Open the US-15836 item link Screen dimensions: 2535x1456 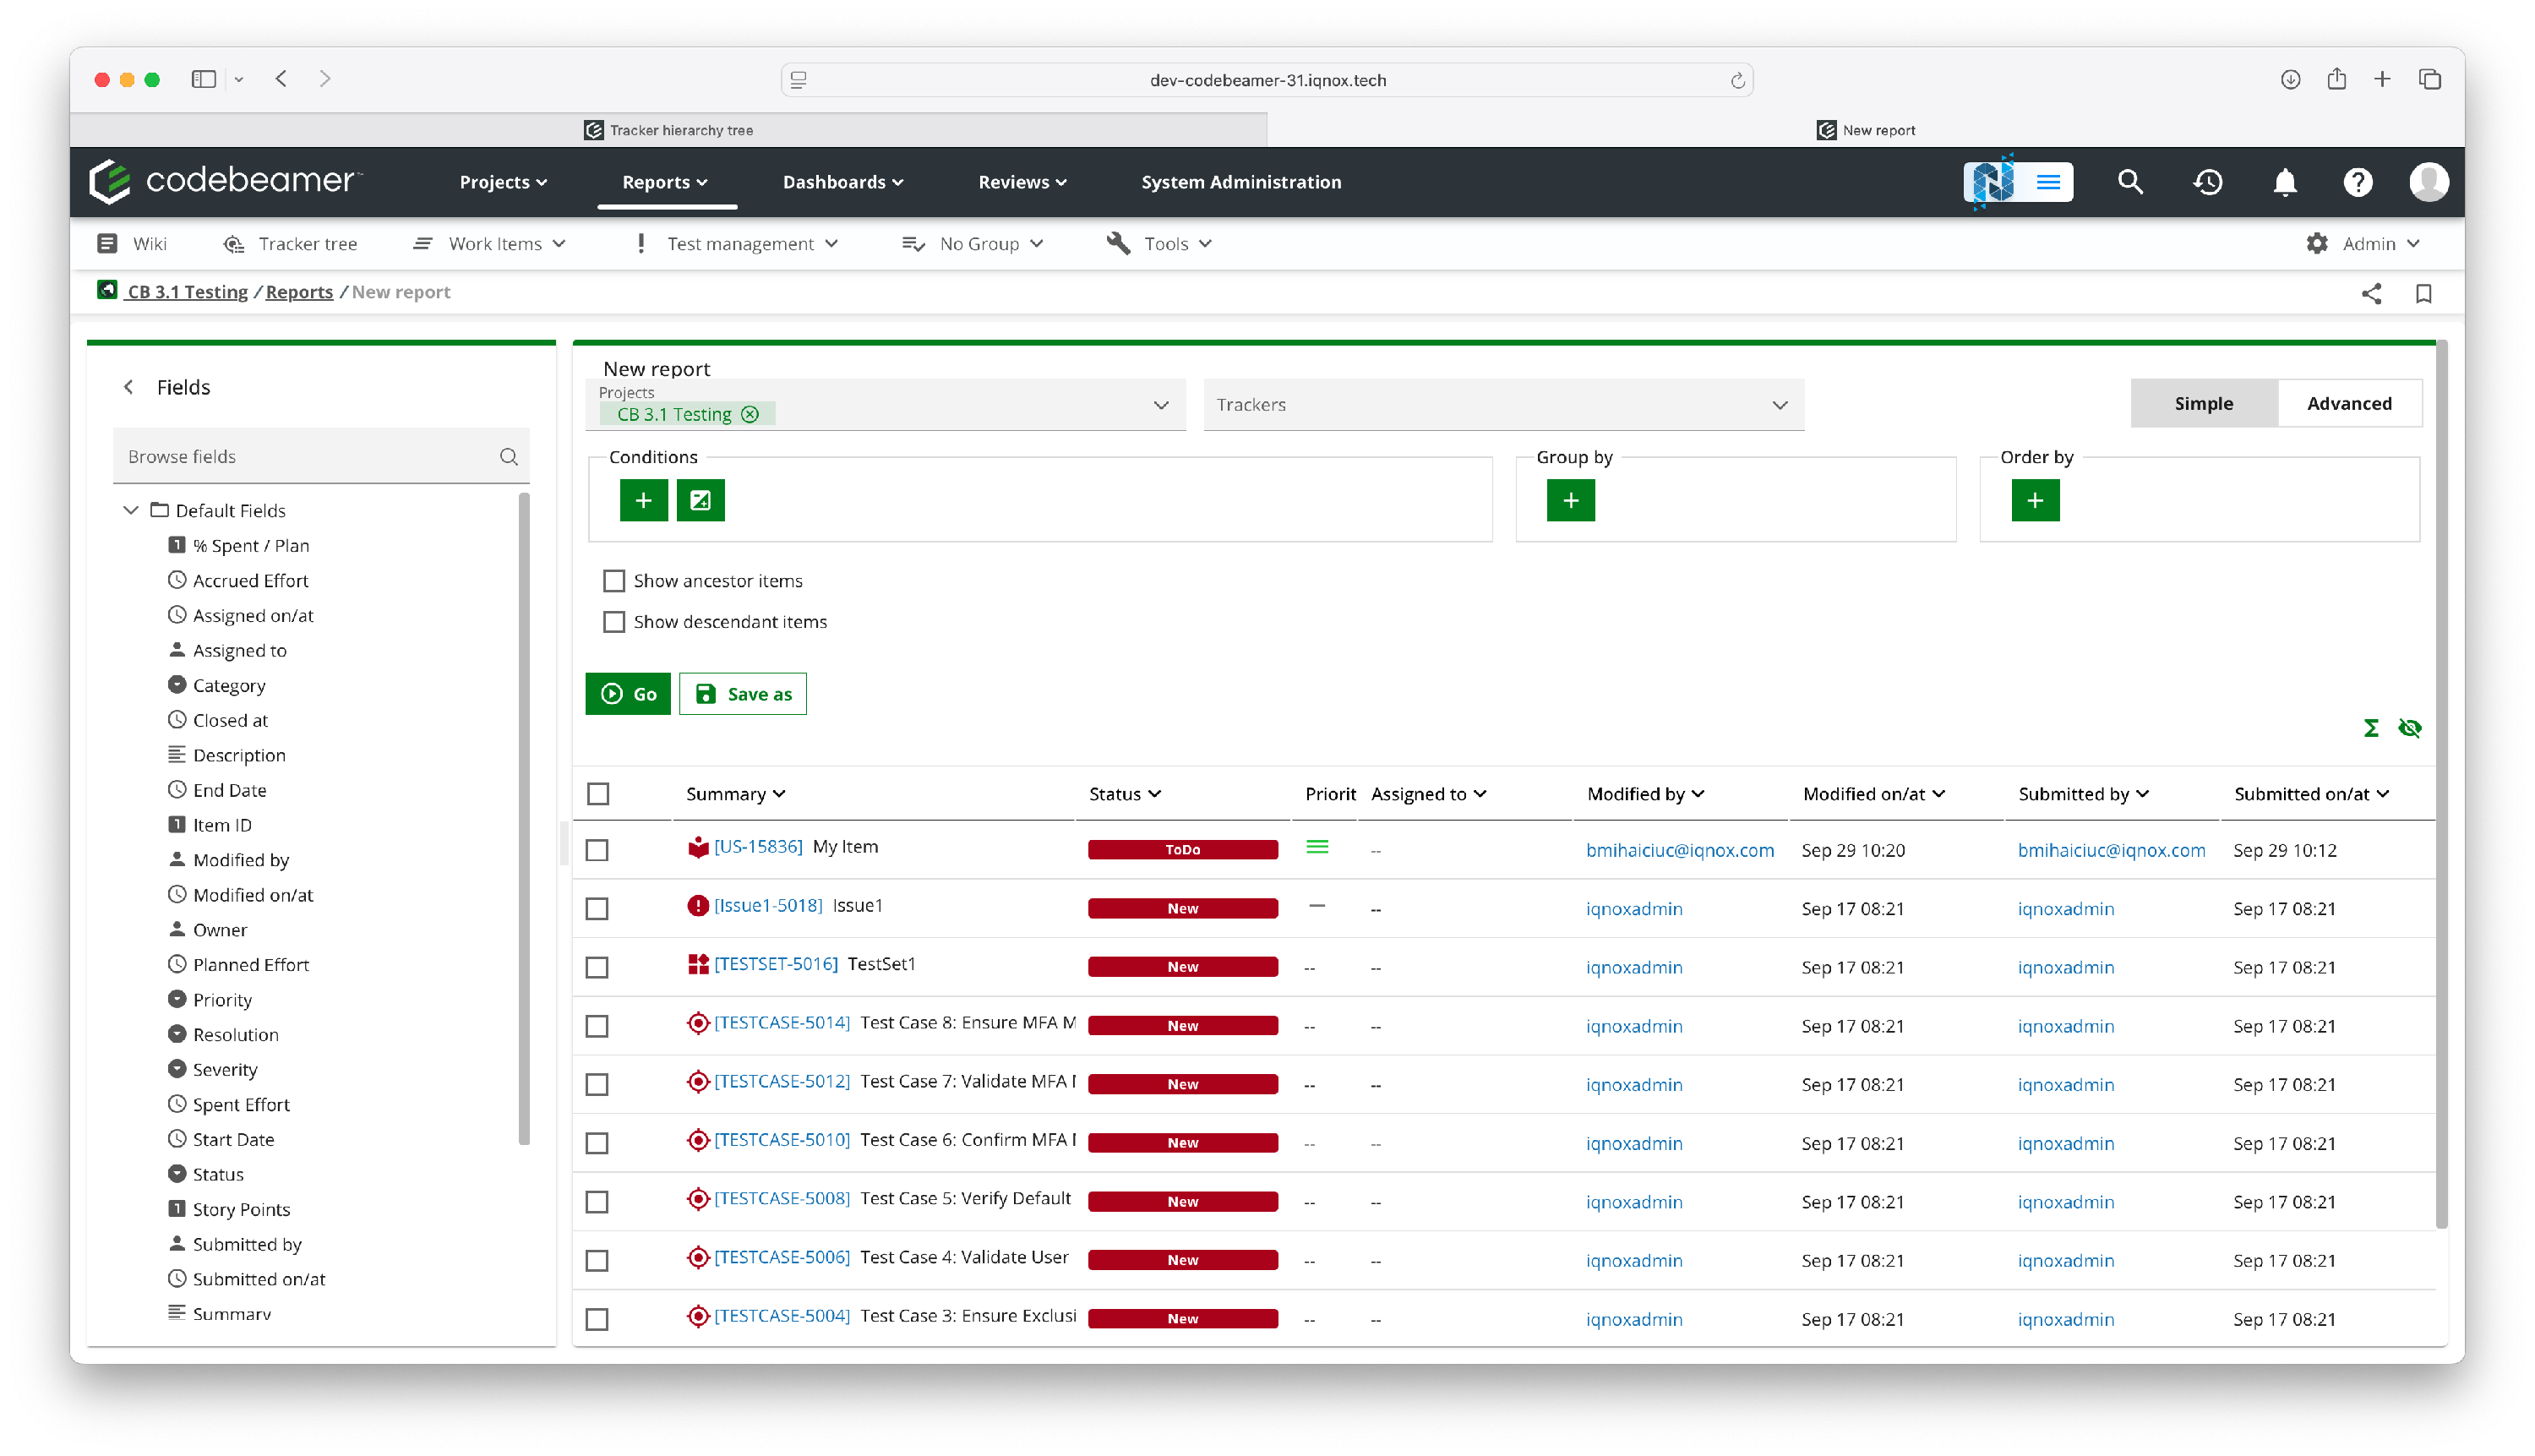758,847
